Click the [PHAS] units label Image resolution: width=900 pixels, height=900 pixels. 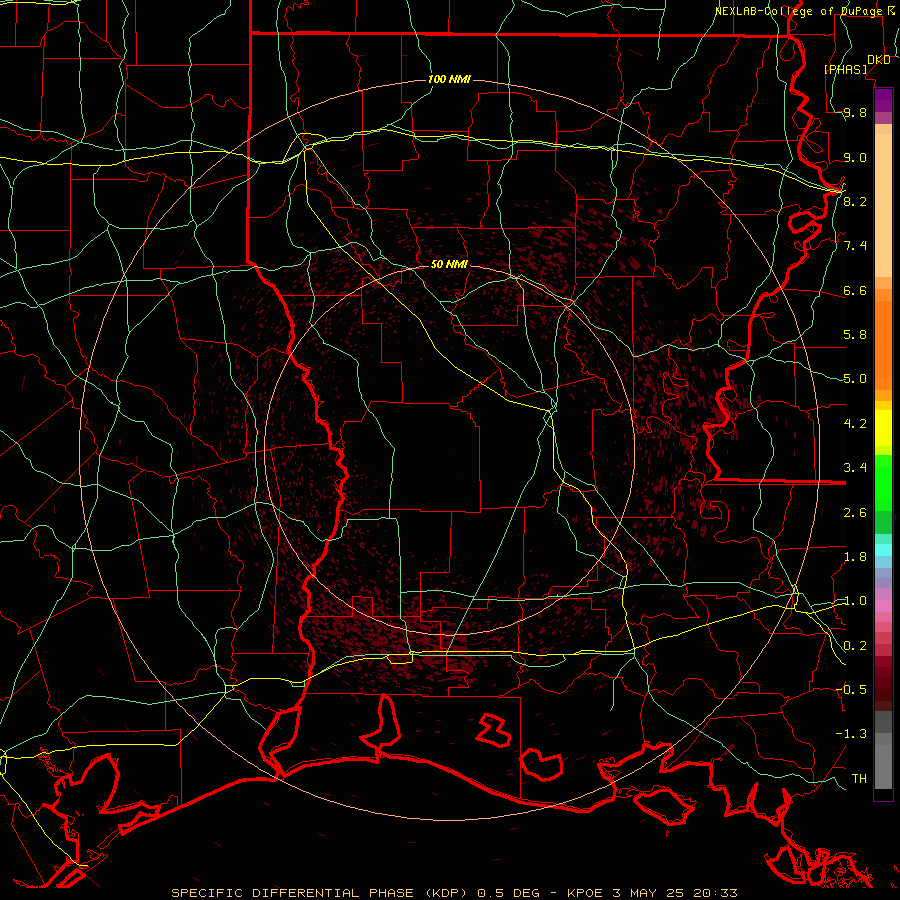pyautogui.click(x=845, y=69)
